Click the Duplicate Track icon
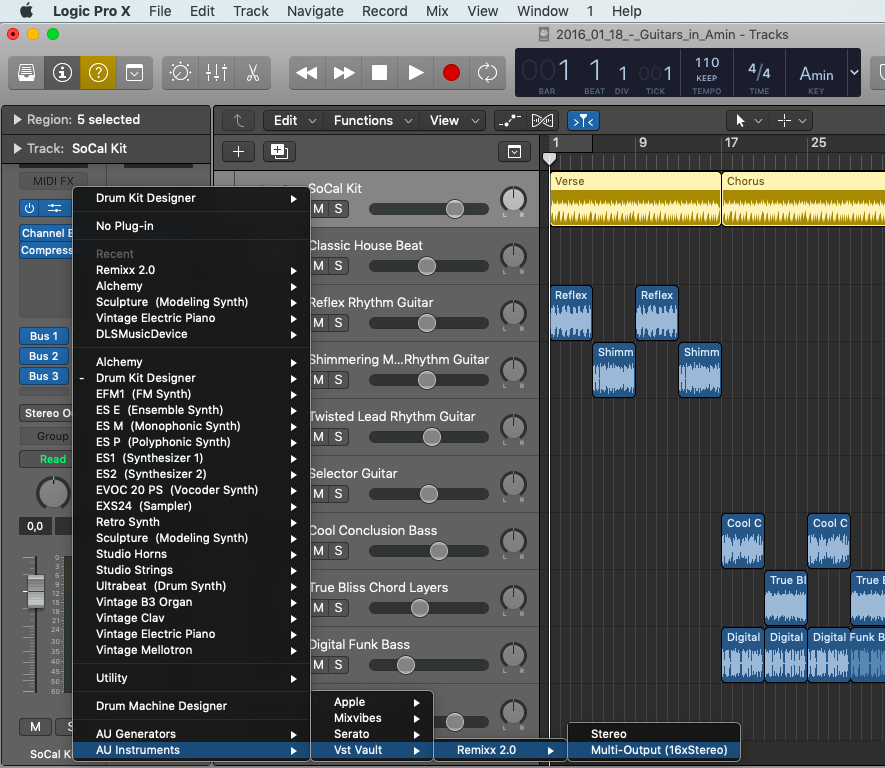885x768 pixels. [x=279, y=151]
